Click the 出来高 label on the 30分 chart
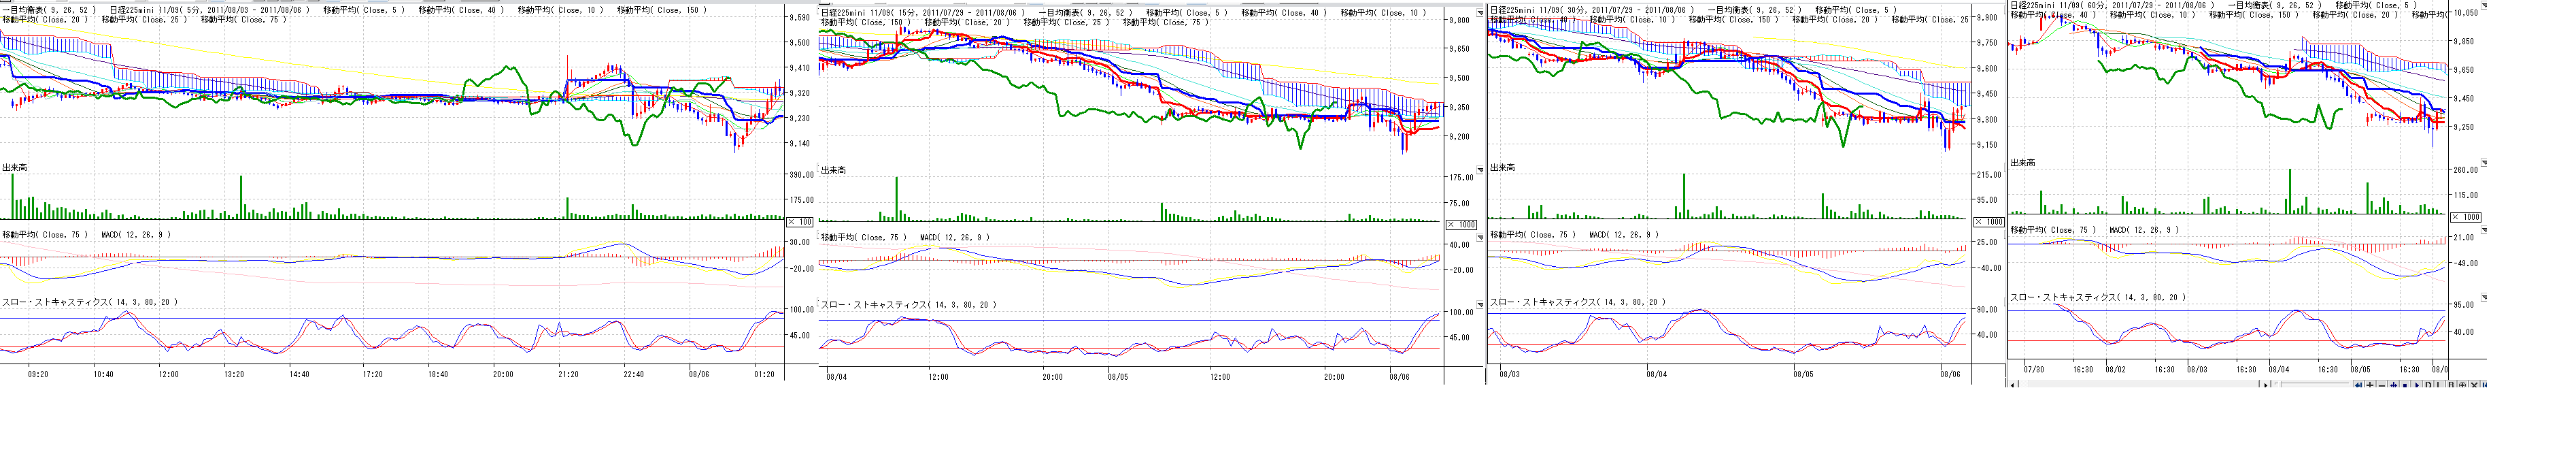Viewport: 2576px width, 452px height. pos(1502,168)
